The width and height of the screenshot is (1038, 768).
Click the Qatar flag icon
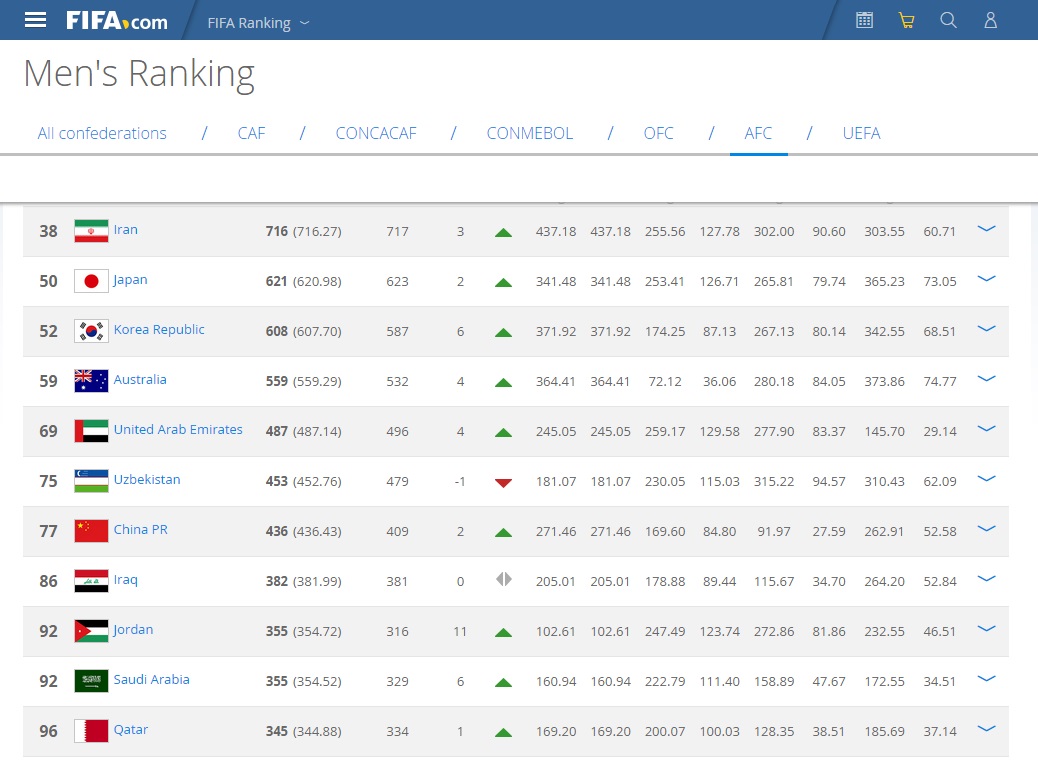click(91, 731)
